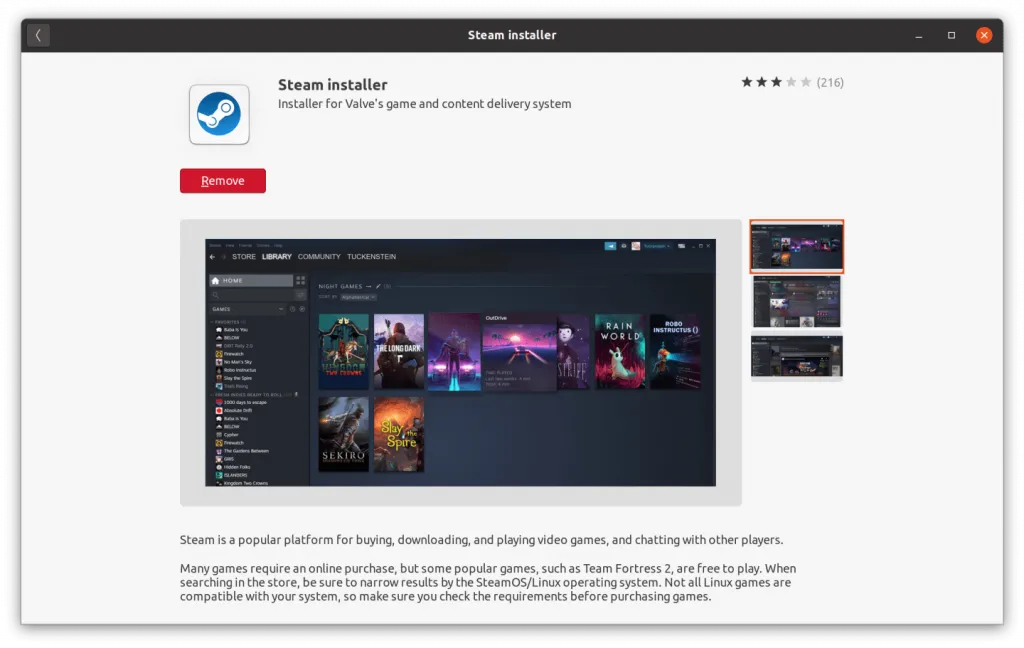1024x648 pixels.
Task: Open the star rating reviews
Action: point(776,82)
